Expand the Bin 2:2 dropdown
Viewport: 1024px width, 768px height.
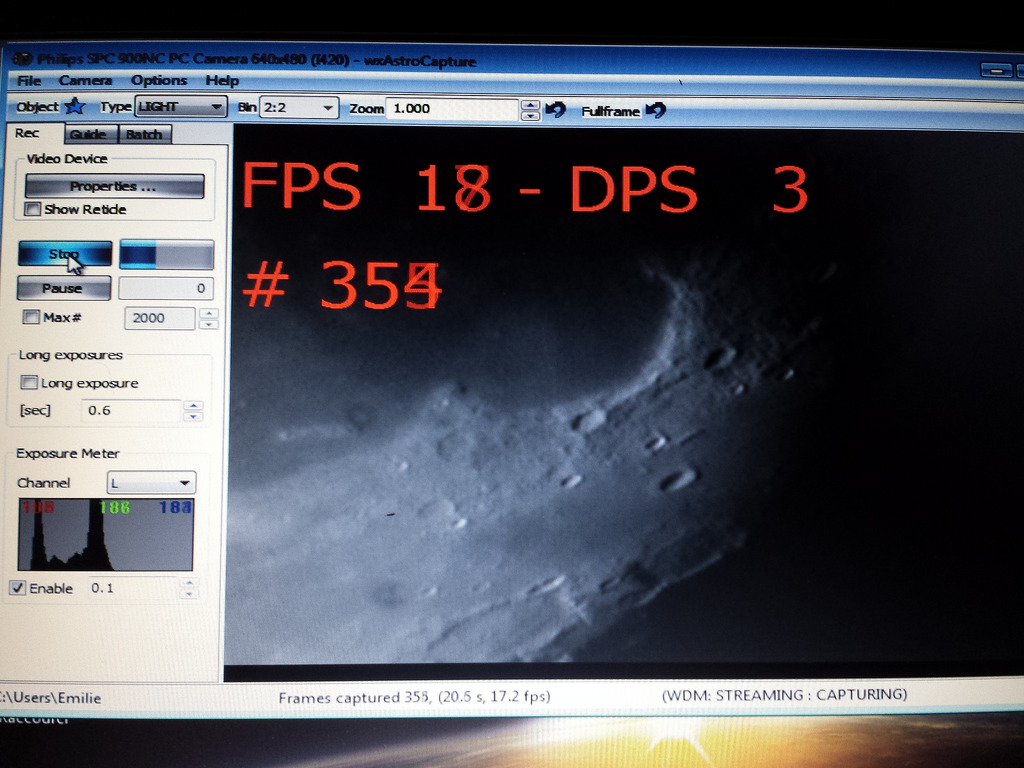(299, 108)
